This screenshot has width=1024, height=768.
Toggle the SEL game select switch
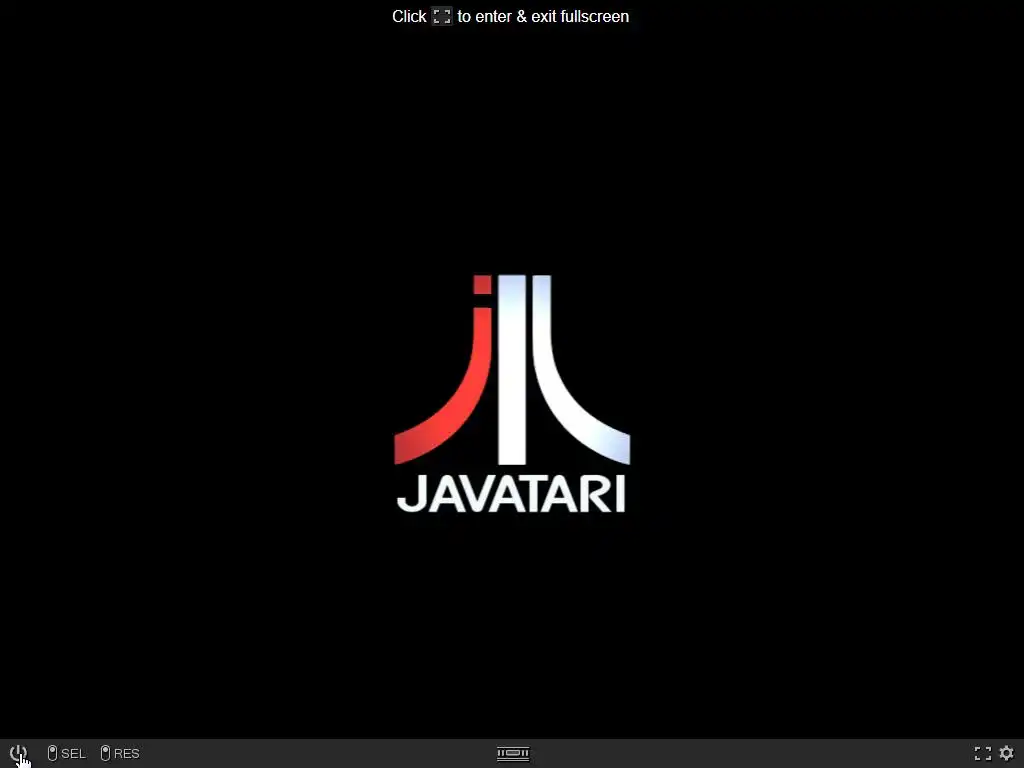coord(67,753)
